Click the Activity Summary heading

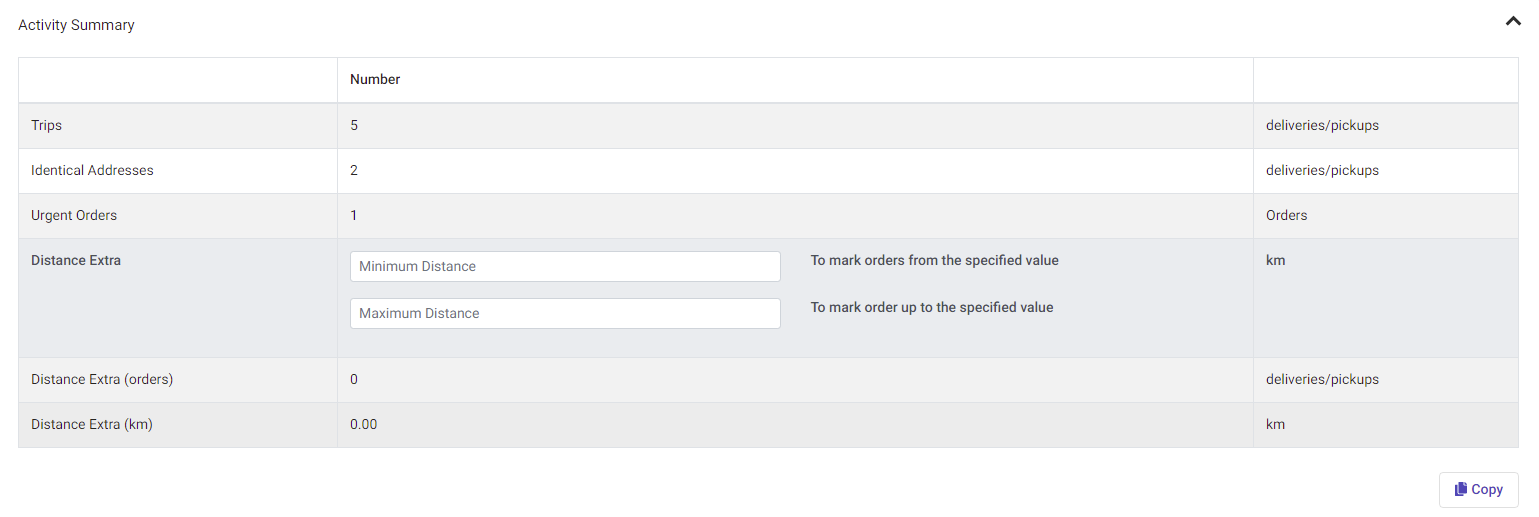click(x=76, y=25)
